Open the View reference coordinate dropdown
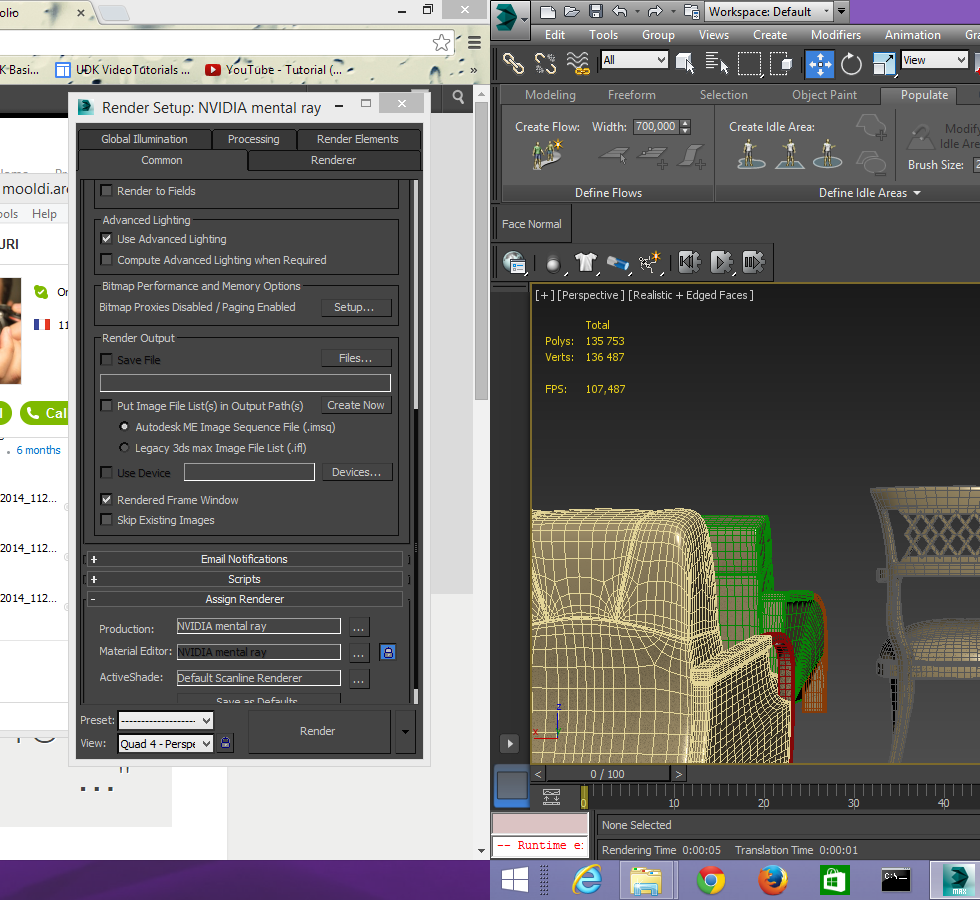Screen dimensions: 980x900 pyautogui.click(x=934, y=60)
